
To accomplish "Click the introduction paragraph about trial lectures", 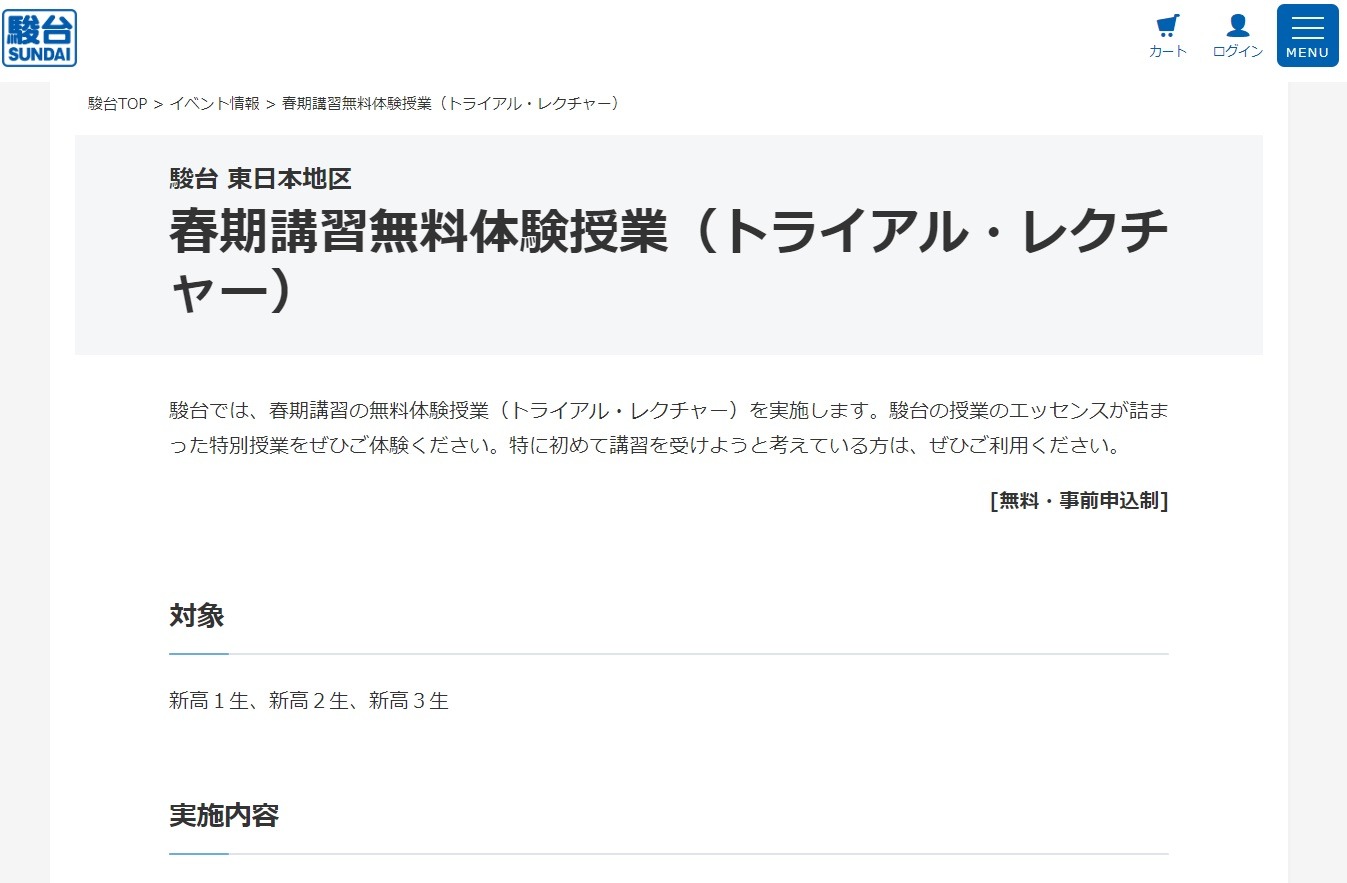I will click(668, 428).
